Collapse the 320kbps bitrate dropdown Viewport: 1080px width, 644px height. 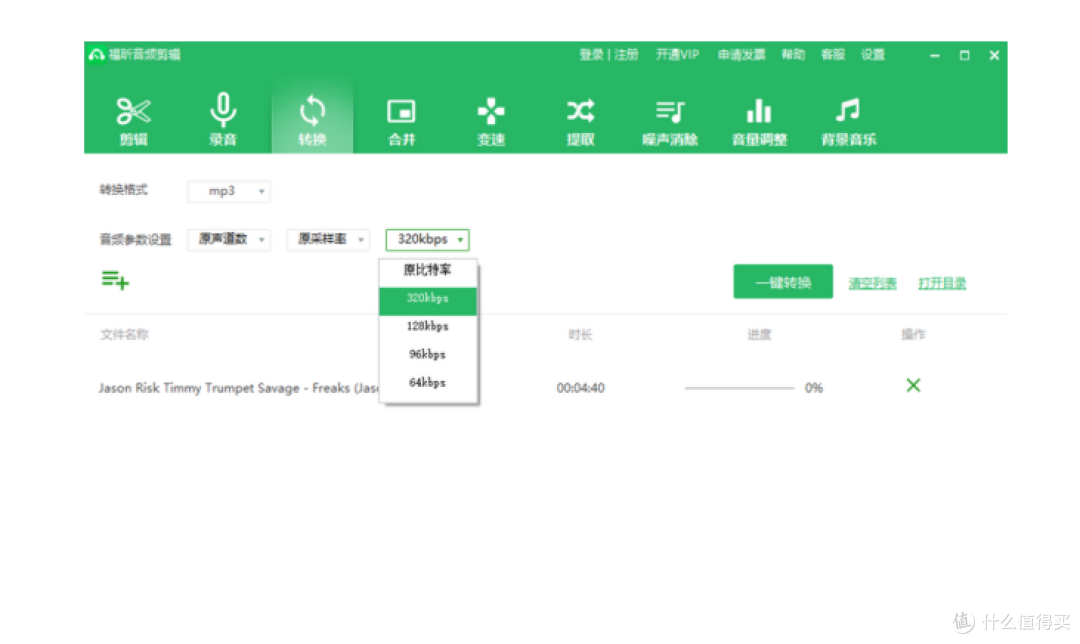point(428,239)
